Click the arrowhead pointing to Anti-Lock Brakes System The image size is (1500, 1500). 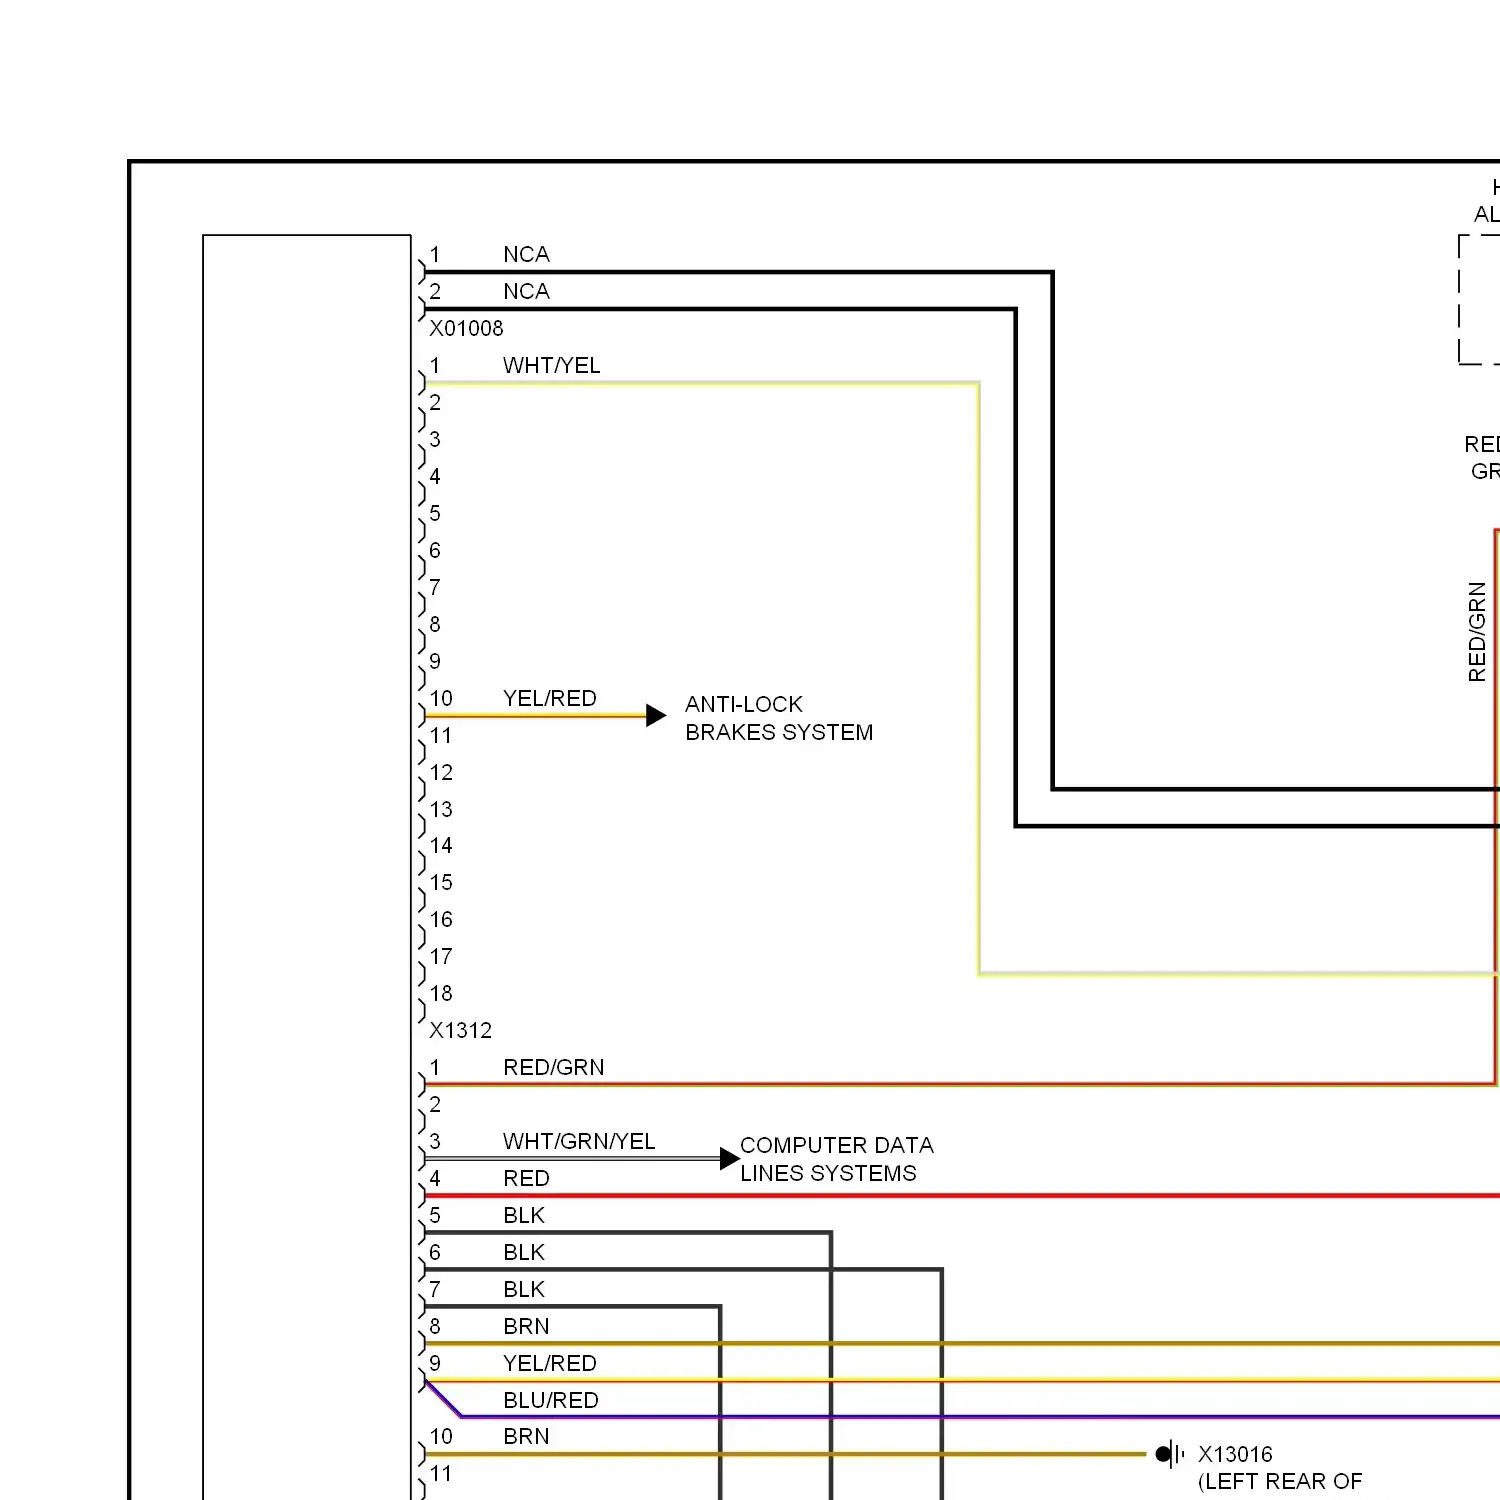[x=656, y=715]
